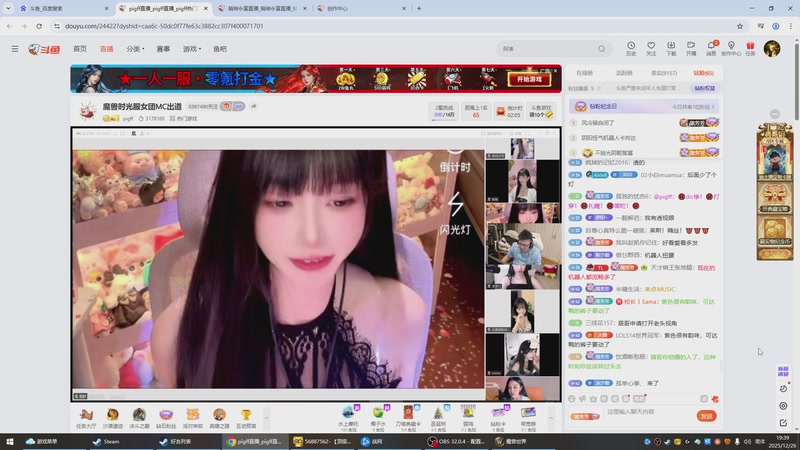This screenshot has height=450, width=800.
Task: Click the page vertical scrollbar
Action: [796, 82]
